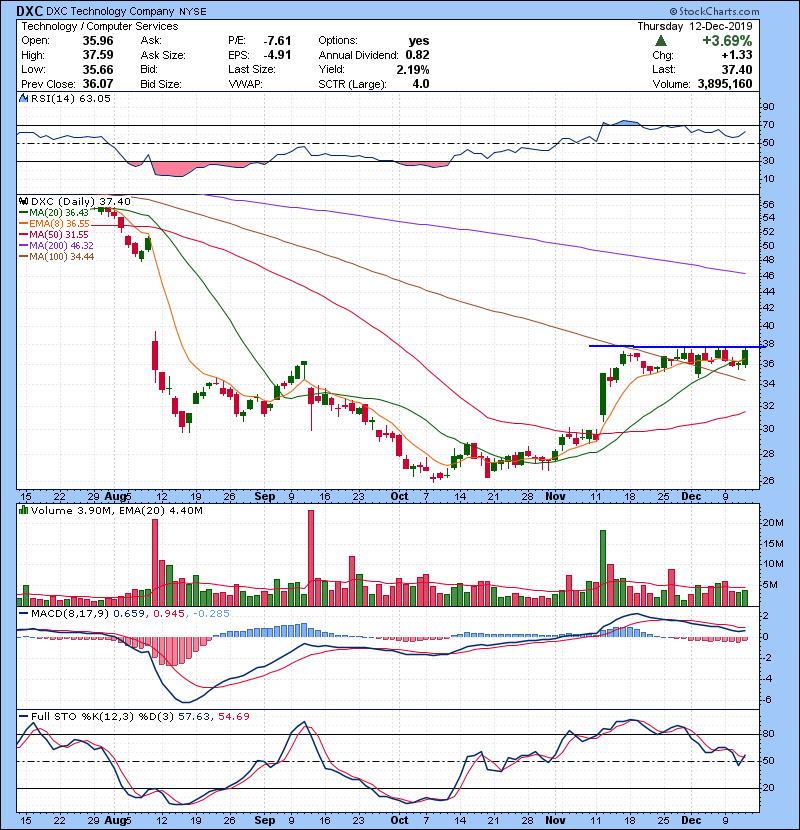This screenshot has height=830, width=800.
Task: Click the tallest red volume bar in September
Action: (311, 558)
